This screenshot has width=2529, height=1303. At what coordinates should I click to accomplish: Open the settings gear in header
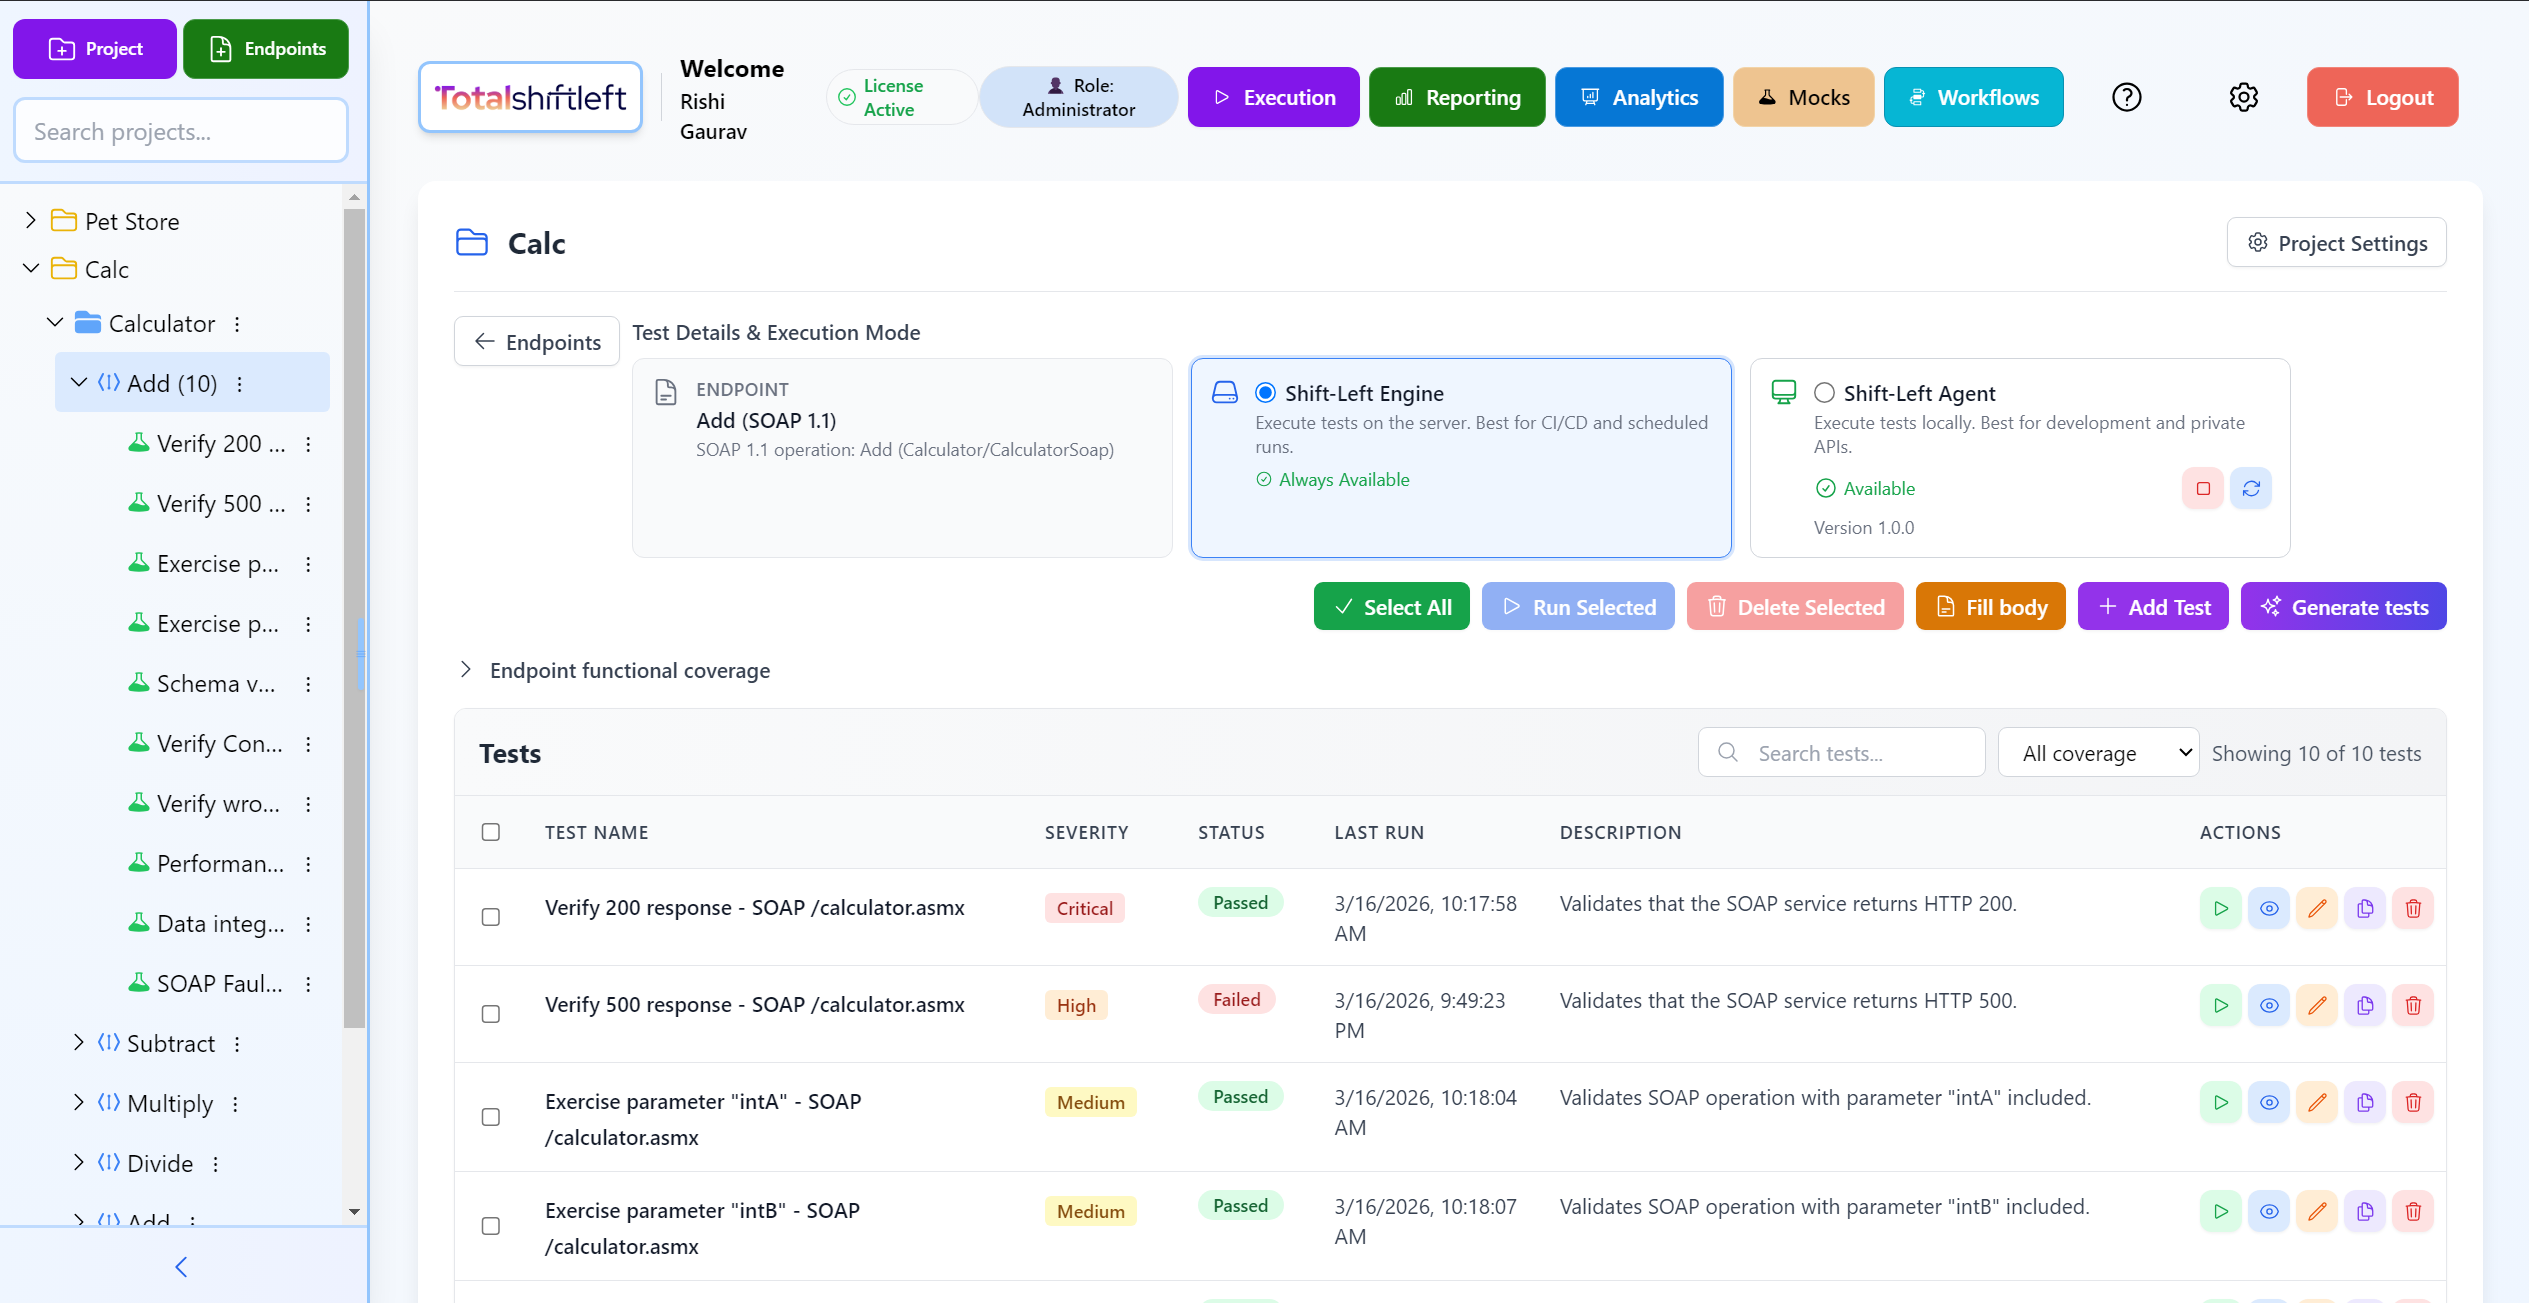[x=2243, y=97]
